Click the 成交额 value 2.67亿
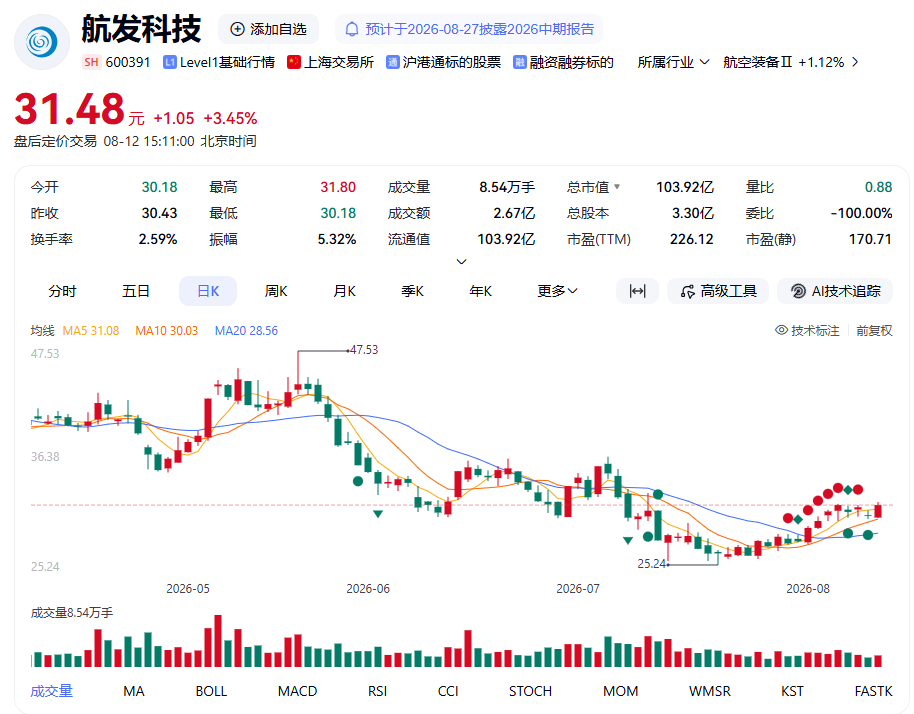The image size is (914, 714). [514, 213]
